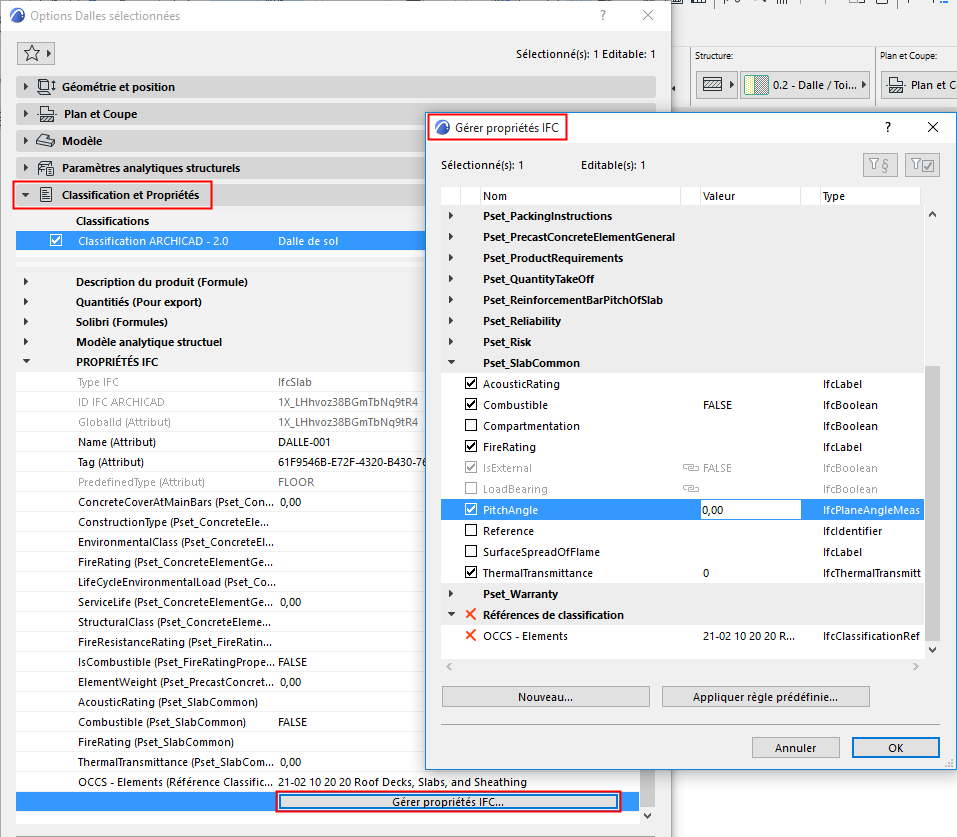
Task: Click the Plan et Coupe panel icon
Action: (47, 114)
